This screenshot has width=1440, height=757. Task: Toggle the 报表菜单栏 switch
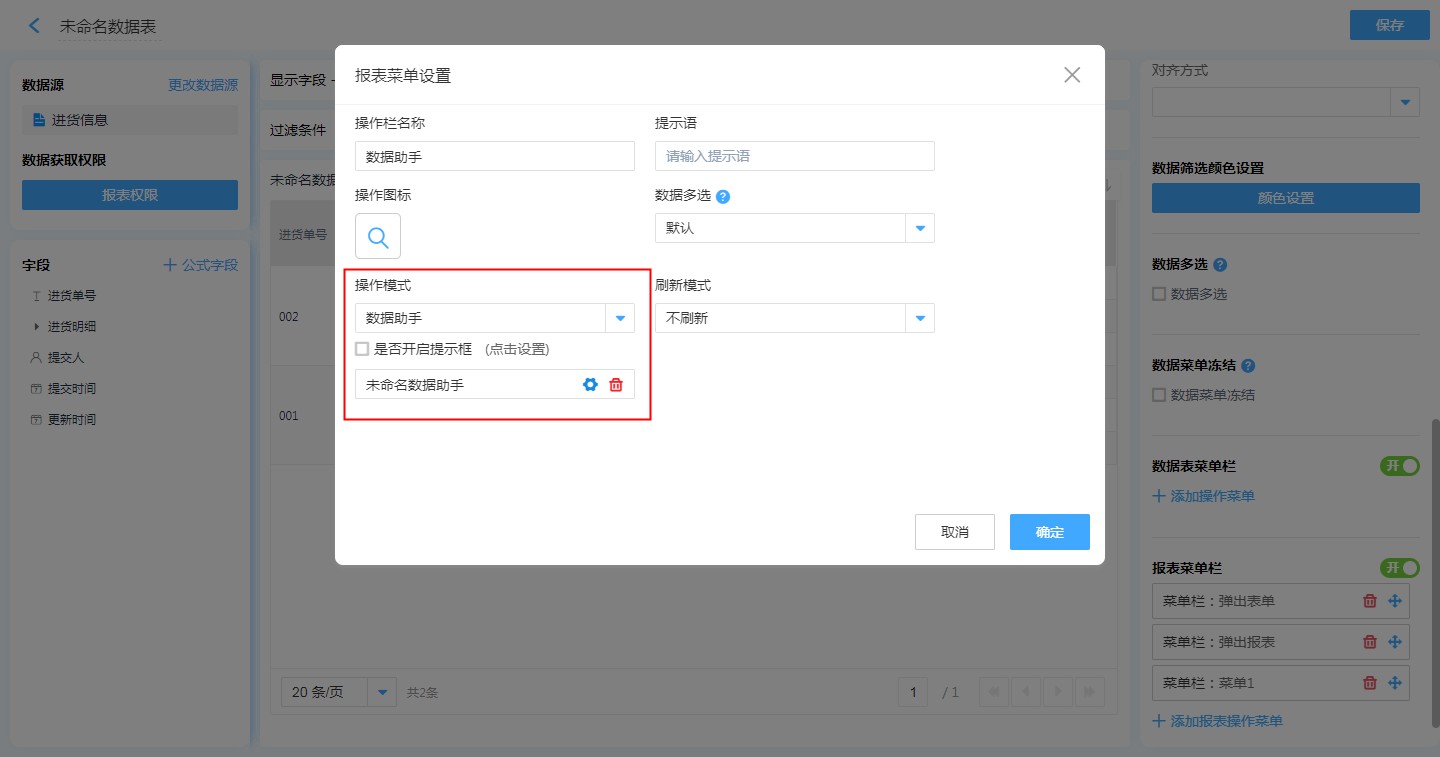pos(1400,568)
